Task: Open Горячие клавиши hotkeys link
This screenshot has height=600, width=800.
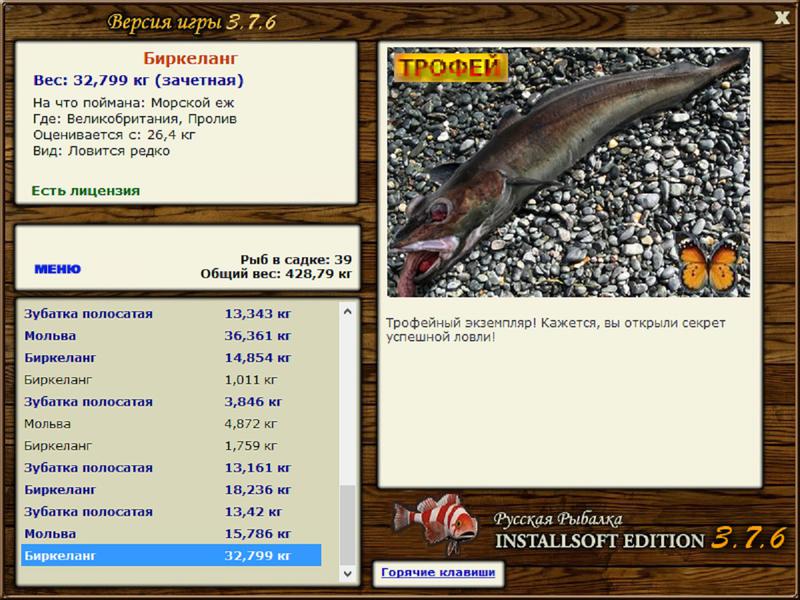Action: click(438, 572)
